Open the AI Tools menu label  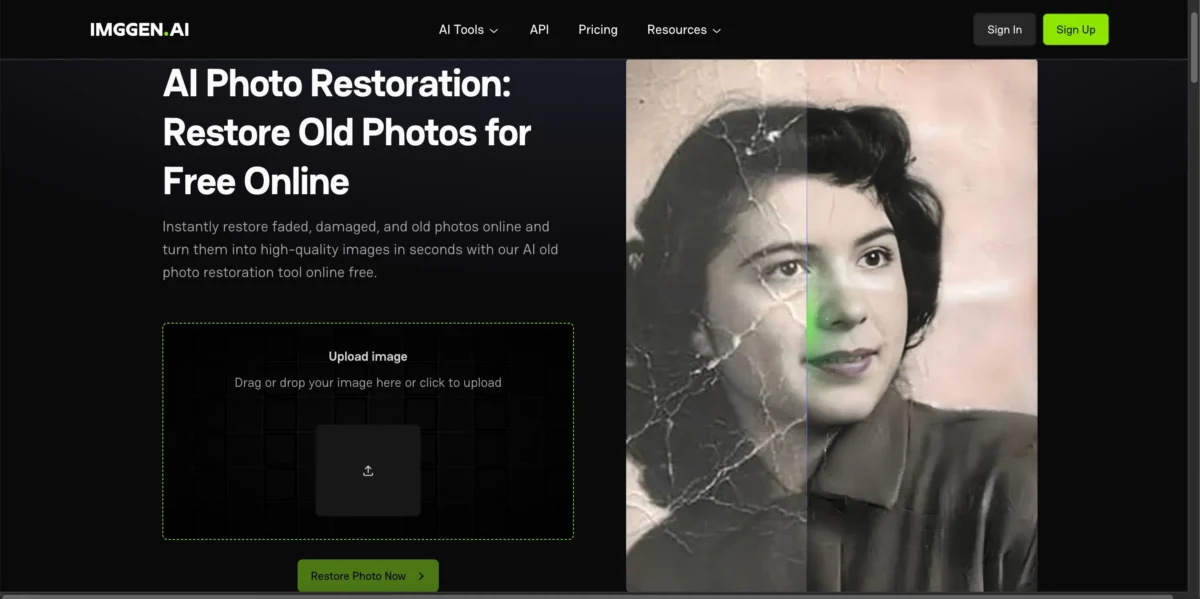[461, 30]
